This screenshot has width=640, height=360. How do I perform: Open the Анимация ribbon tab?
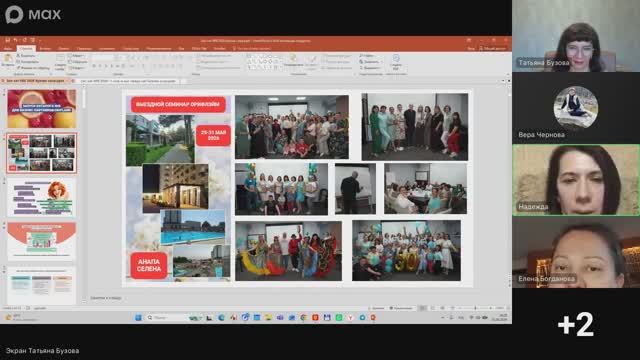(x=107, y=48)
